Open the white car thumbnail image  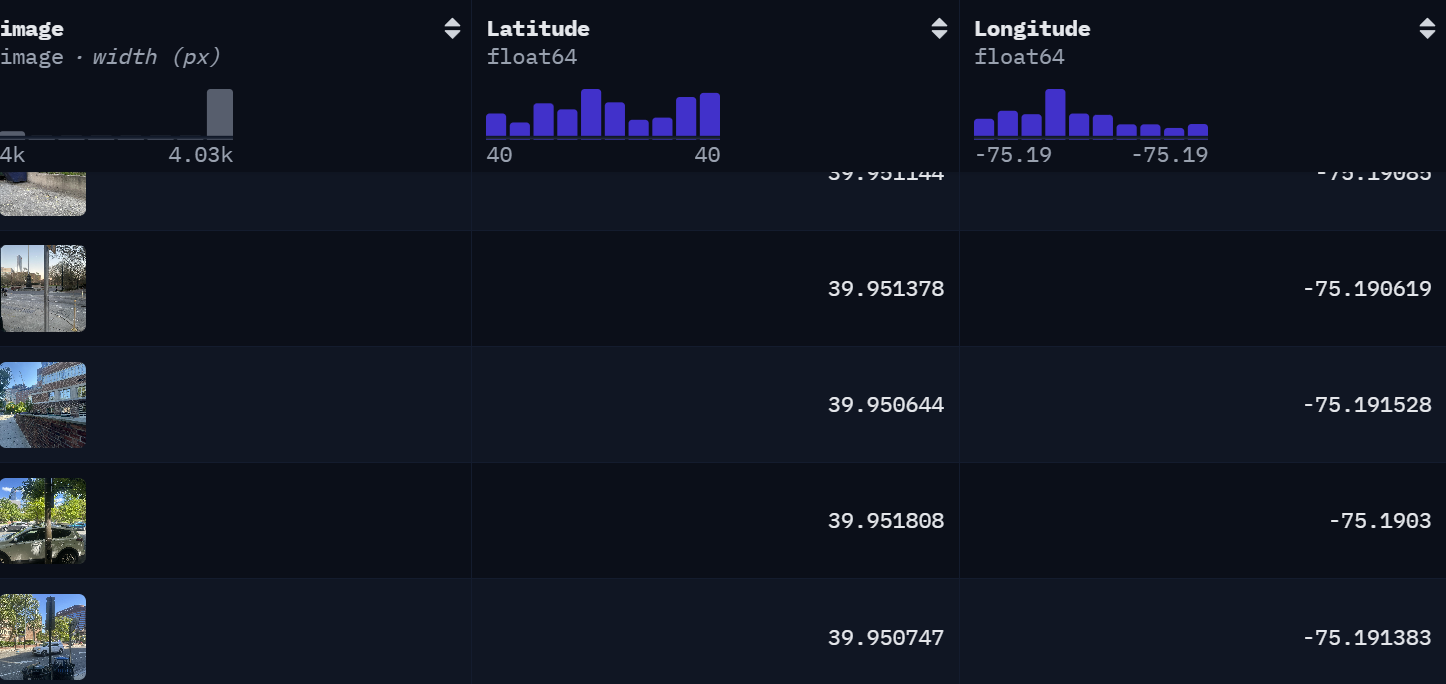point(43,521)
